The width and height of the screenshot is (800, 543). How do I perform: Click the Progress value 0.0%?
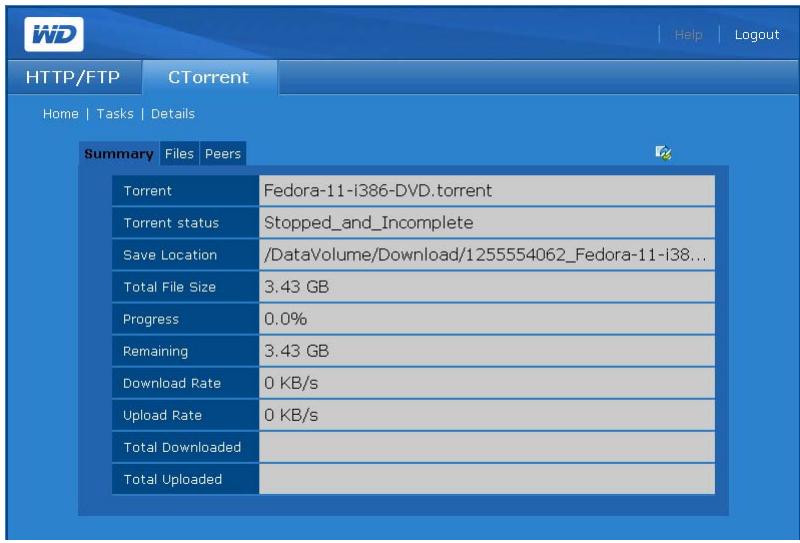pos(285,318)
